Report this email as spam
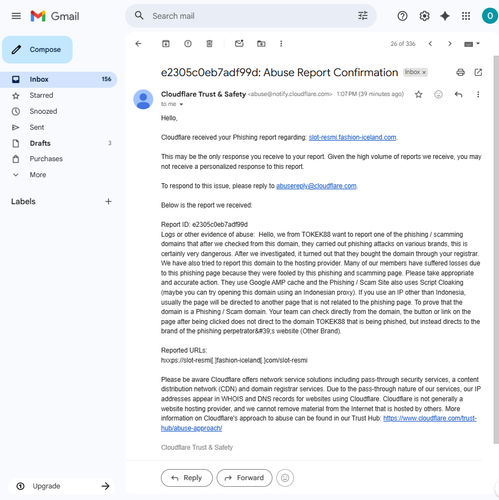Image resolution: width=499 pixels, height=500 pixels. [188, 44]
